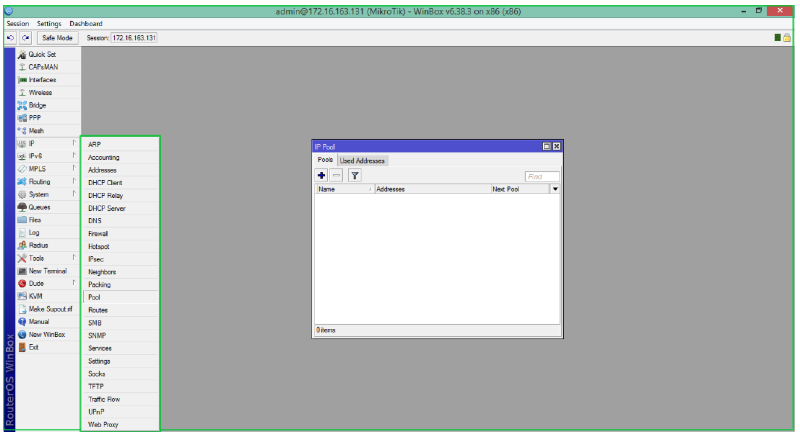Screen dimensions: 800x437
Task: Sort by the Name column header
Action: tap(345, 189)
